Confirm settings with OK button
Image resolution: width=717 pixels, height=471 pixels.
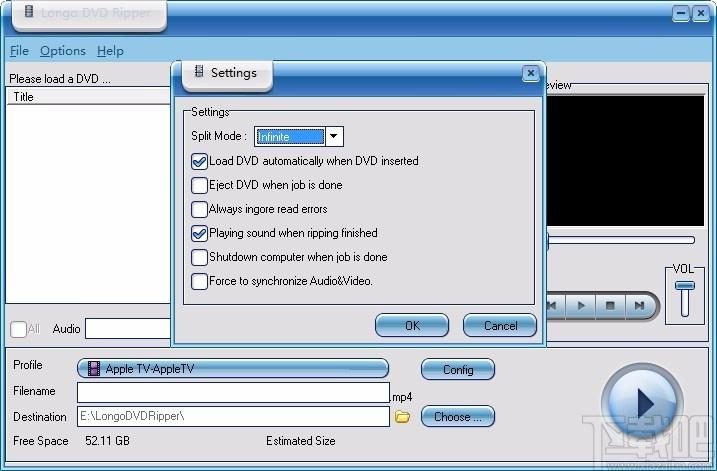[x=412, y=325]
